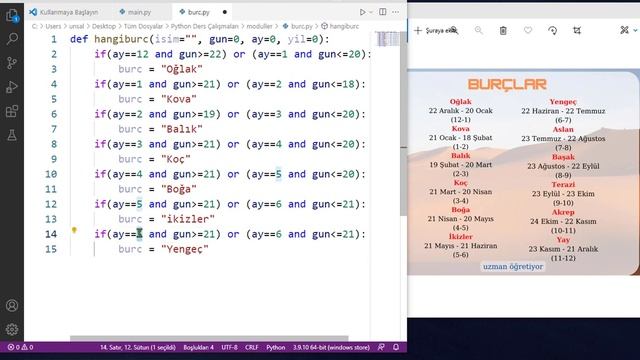Click the string "Boğa" on line 11
The width and height of the screenshot is (640, 360).
(x=179, y=189)
